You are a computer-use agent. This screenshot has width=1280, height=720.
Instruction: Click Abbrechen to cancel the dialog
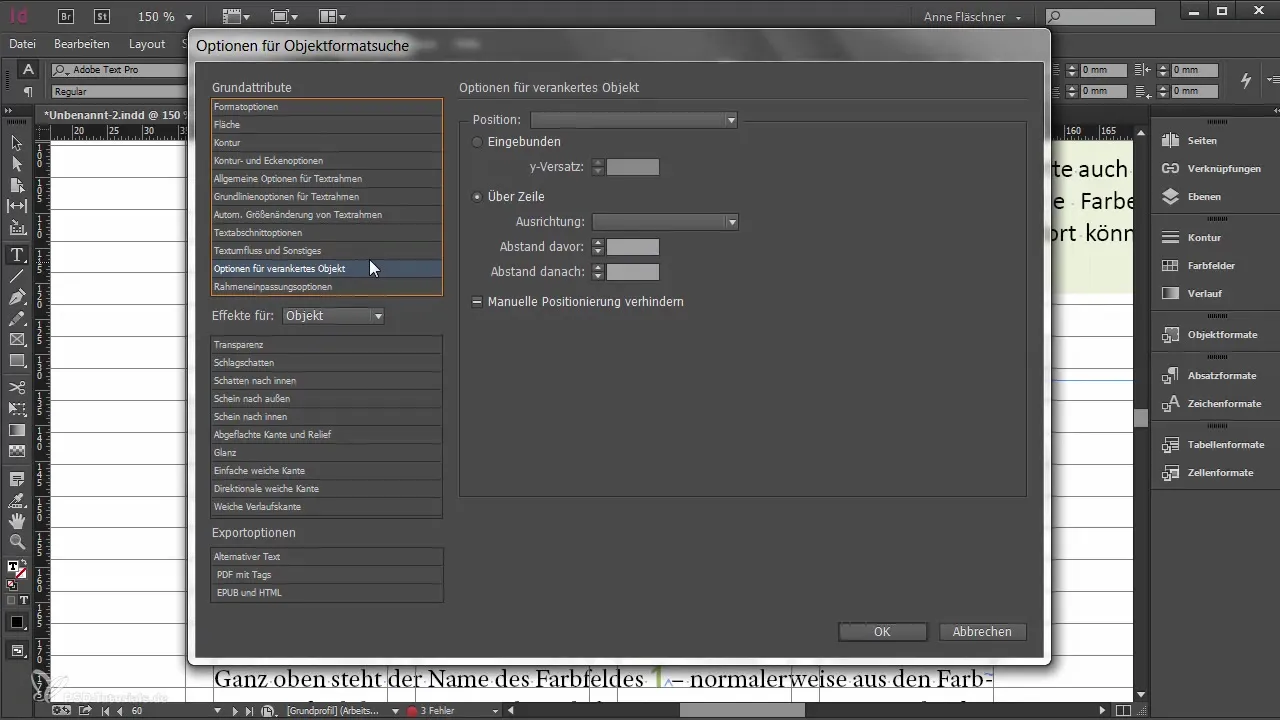point(982,632)
